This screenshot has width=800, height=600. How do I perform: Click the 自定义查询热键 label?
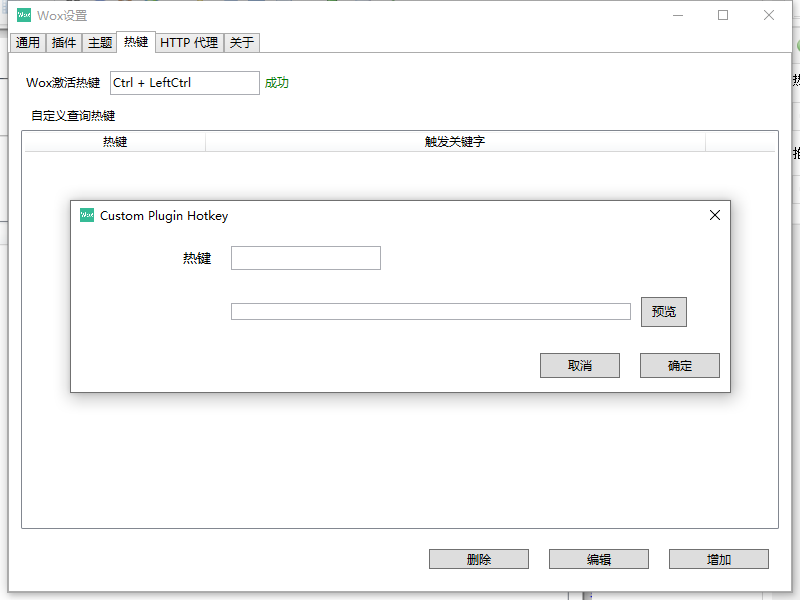[73, 116]
